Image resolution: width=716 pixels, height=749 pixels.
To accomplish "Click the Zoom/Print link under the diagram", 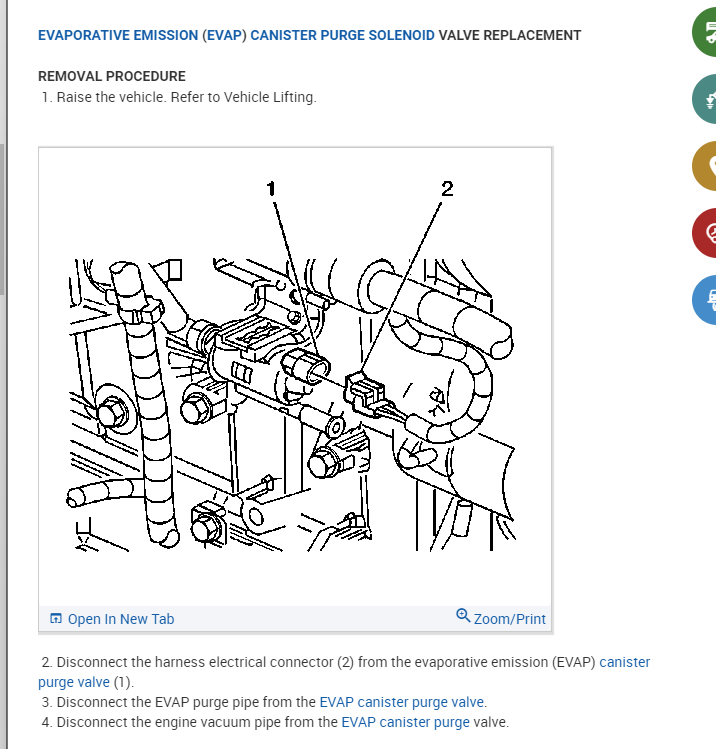I will (x=509, y=619).
